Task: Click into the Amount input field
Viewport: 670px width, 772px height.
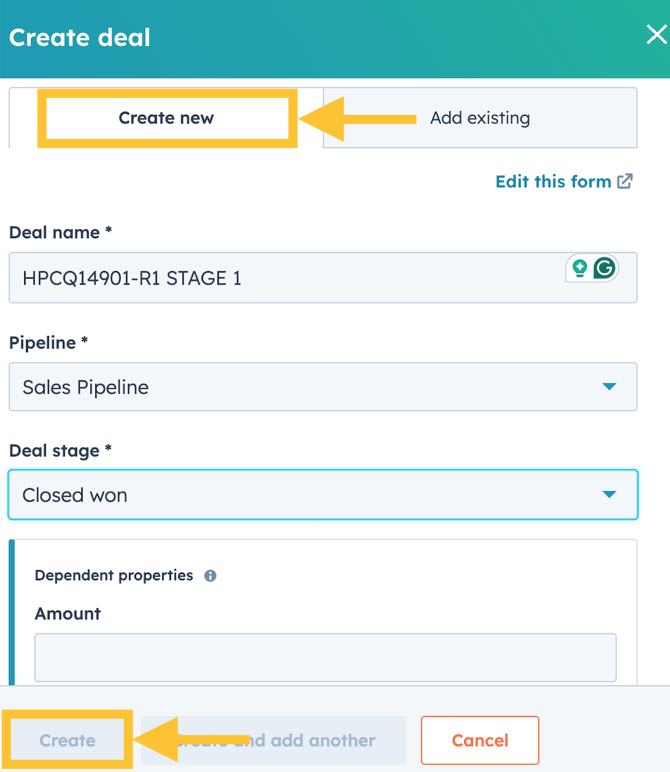Action: pyautogui.click(x=325, y=657)
